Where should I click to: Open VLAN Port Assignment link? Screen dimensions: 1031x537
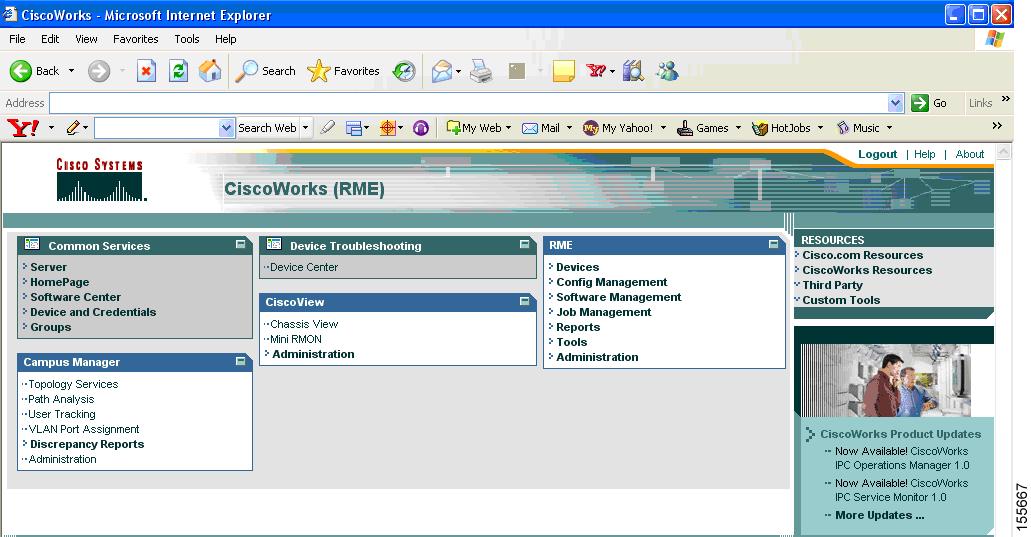[84, 429]
